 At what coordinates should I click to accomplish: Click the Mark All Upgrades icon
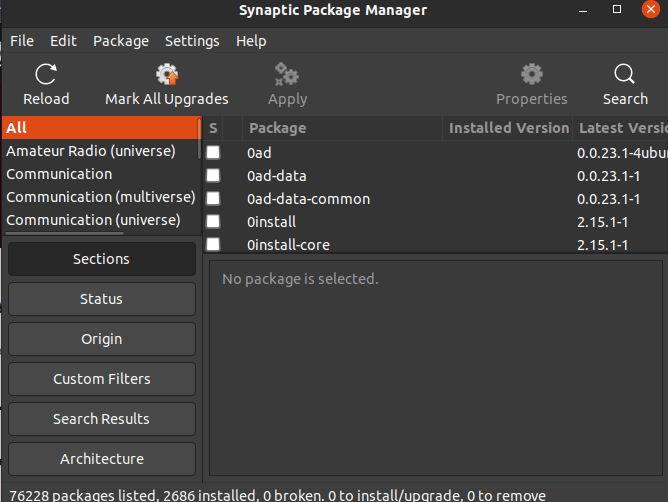[x=167, y=75]
